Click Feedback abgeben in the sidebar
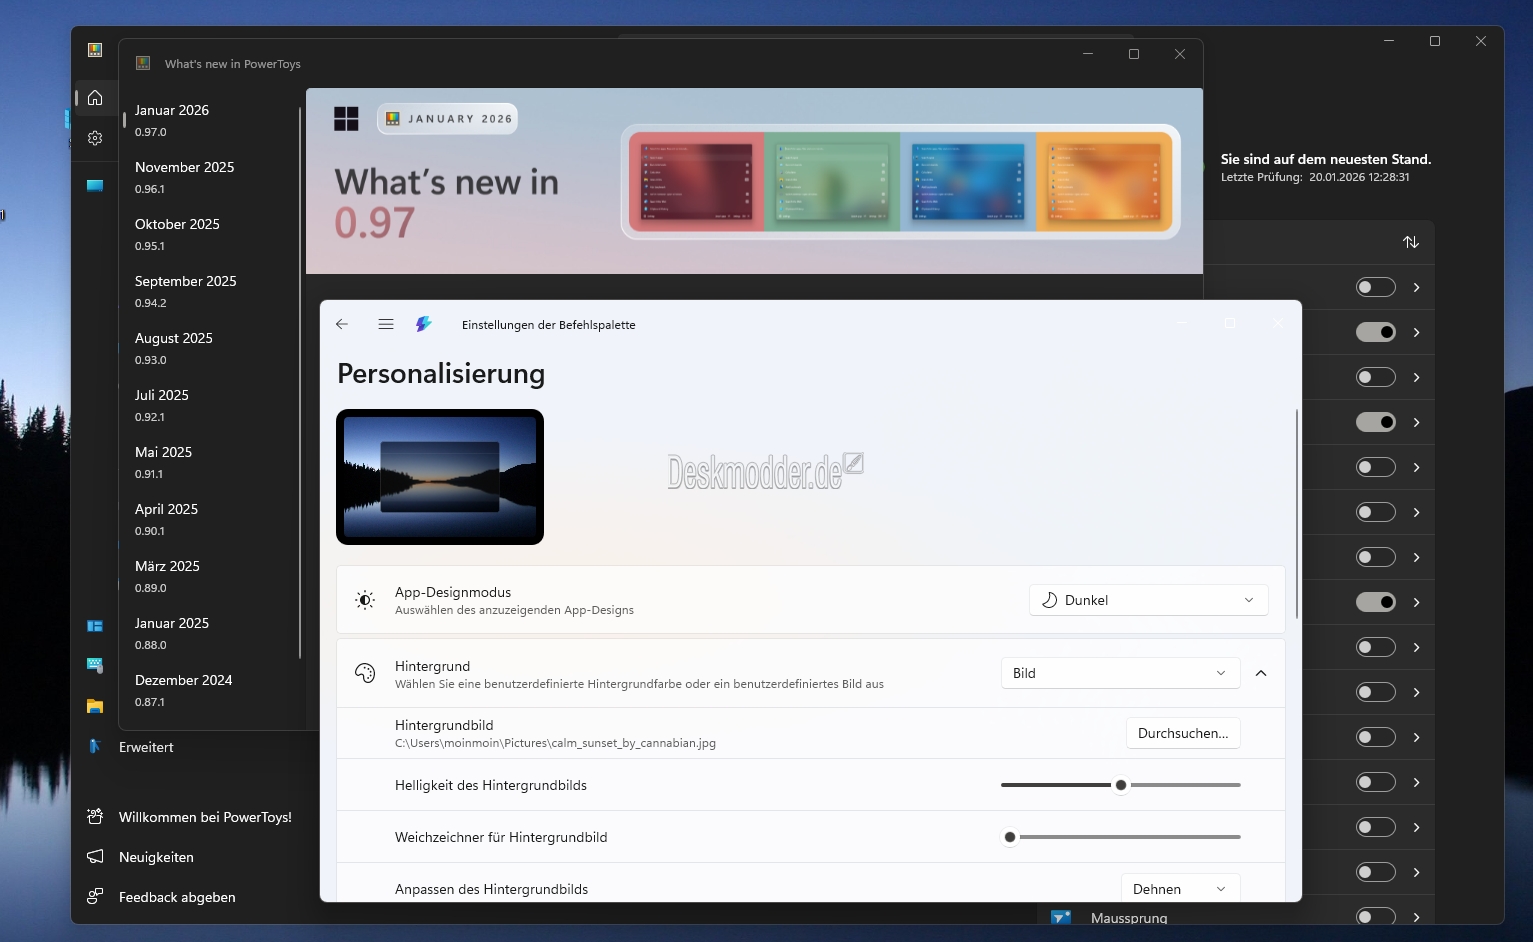Screen dimensions: 1533x942 pyautogui.click(x=177, y=897)
